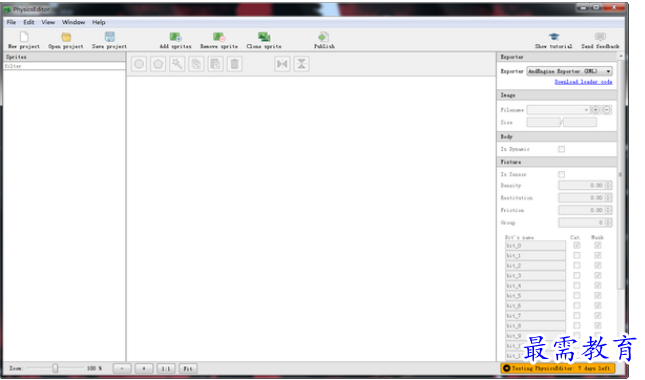Image resolution: width=645 pixels, height=380 pixels.
Task: Activate the magic wand shape tracer
Action: tap(177, 64)
